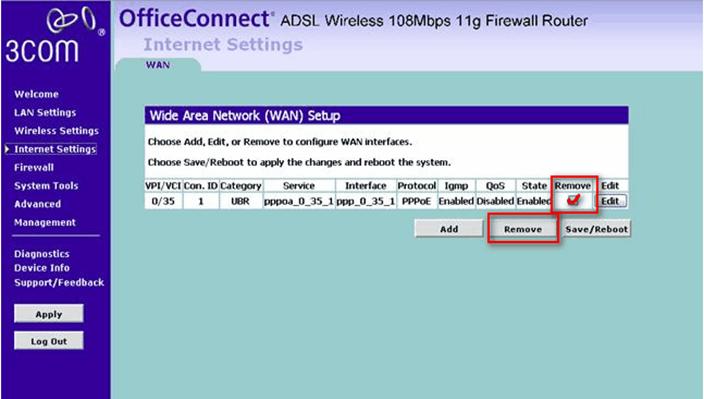Open System Tools menu
The image size is (704, 399).
coord(46,186)
